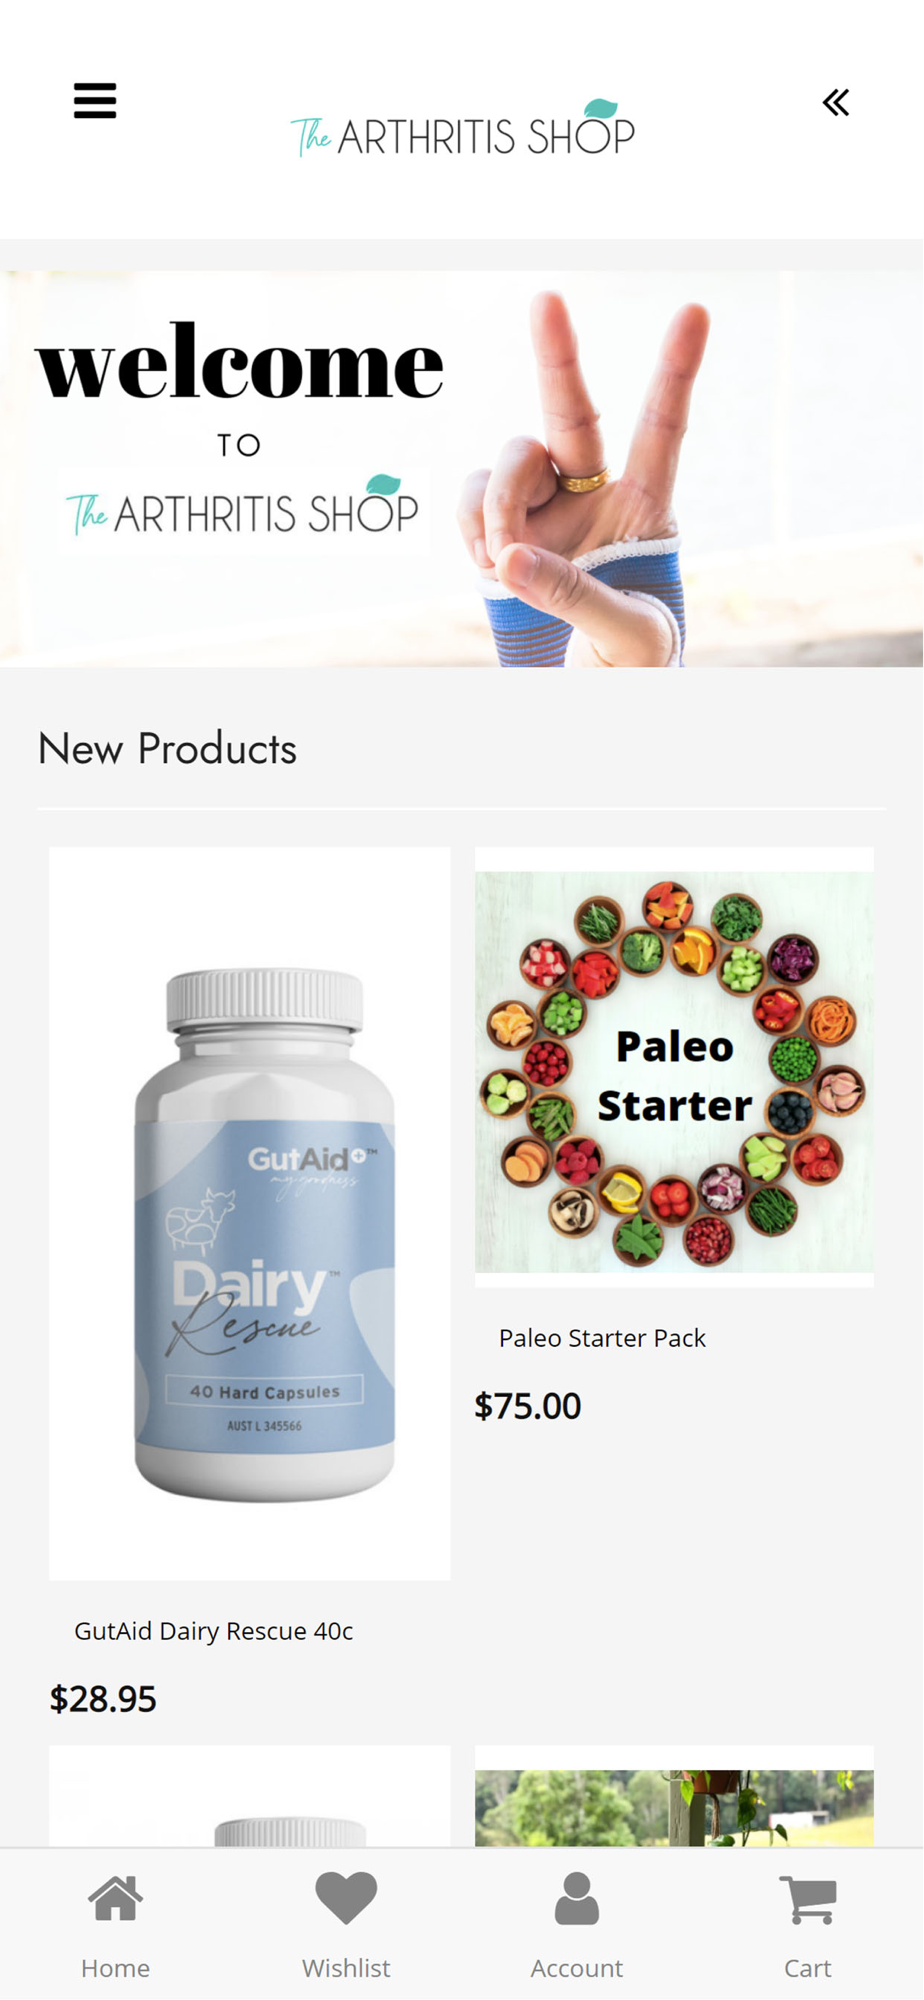This screenshot has height=2000, width=924.
Task: Open the hamburger menu
Action: click(x=95, y=101)
